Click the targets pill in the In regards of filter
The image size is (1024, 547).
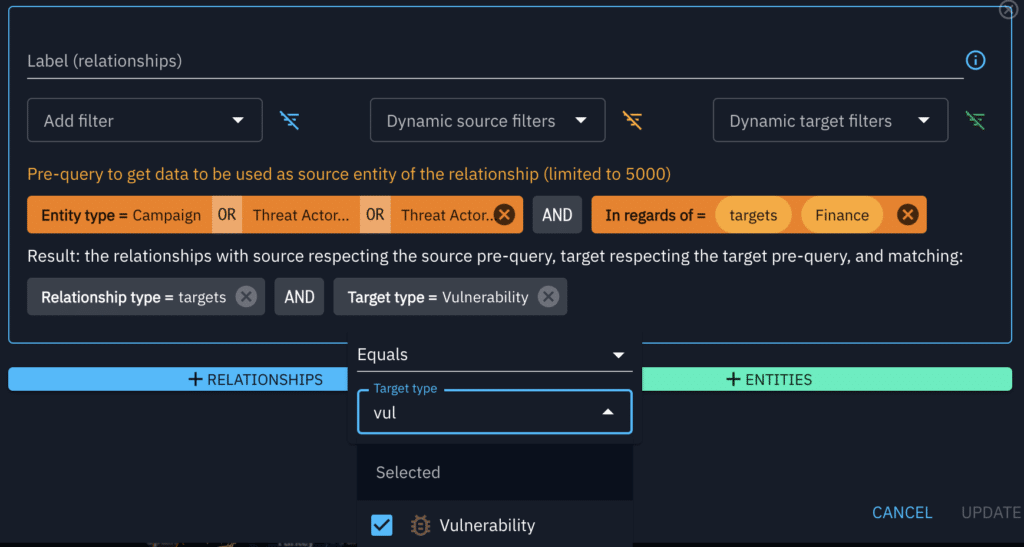(753, 215)
